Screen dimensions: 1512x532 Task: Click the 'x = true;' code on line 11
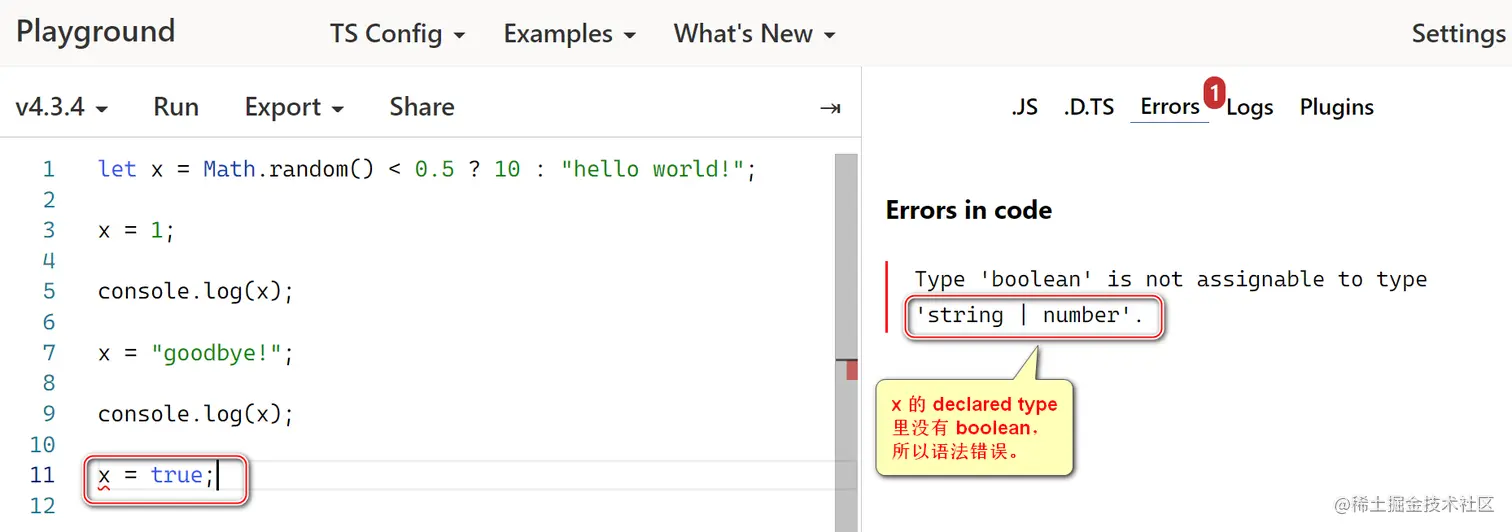(x=156, y=475)
